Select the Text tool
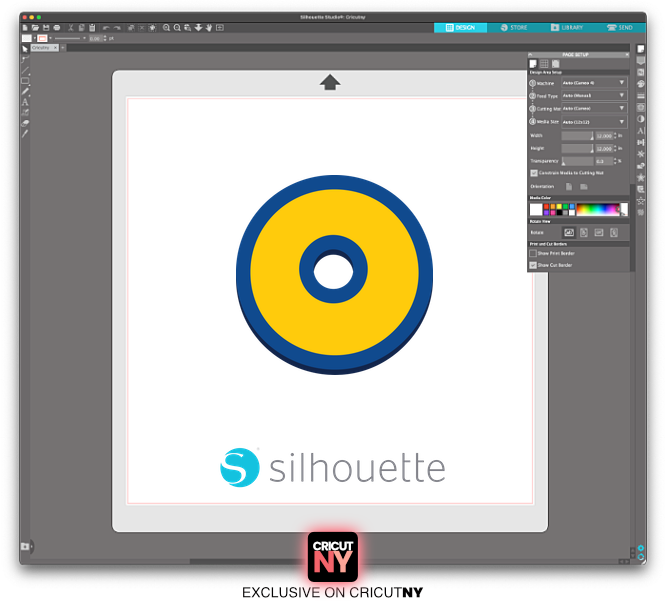The width and height of the screenshot is (665, 604). coord(25,102)
